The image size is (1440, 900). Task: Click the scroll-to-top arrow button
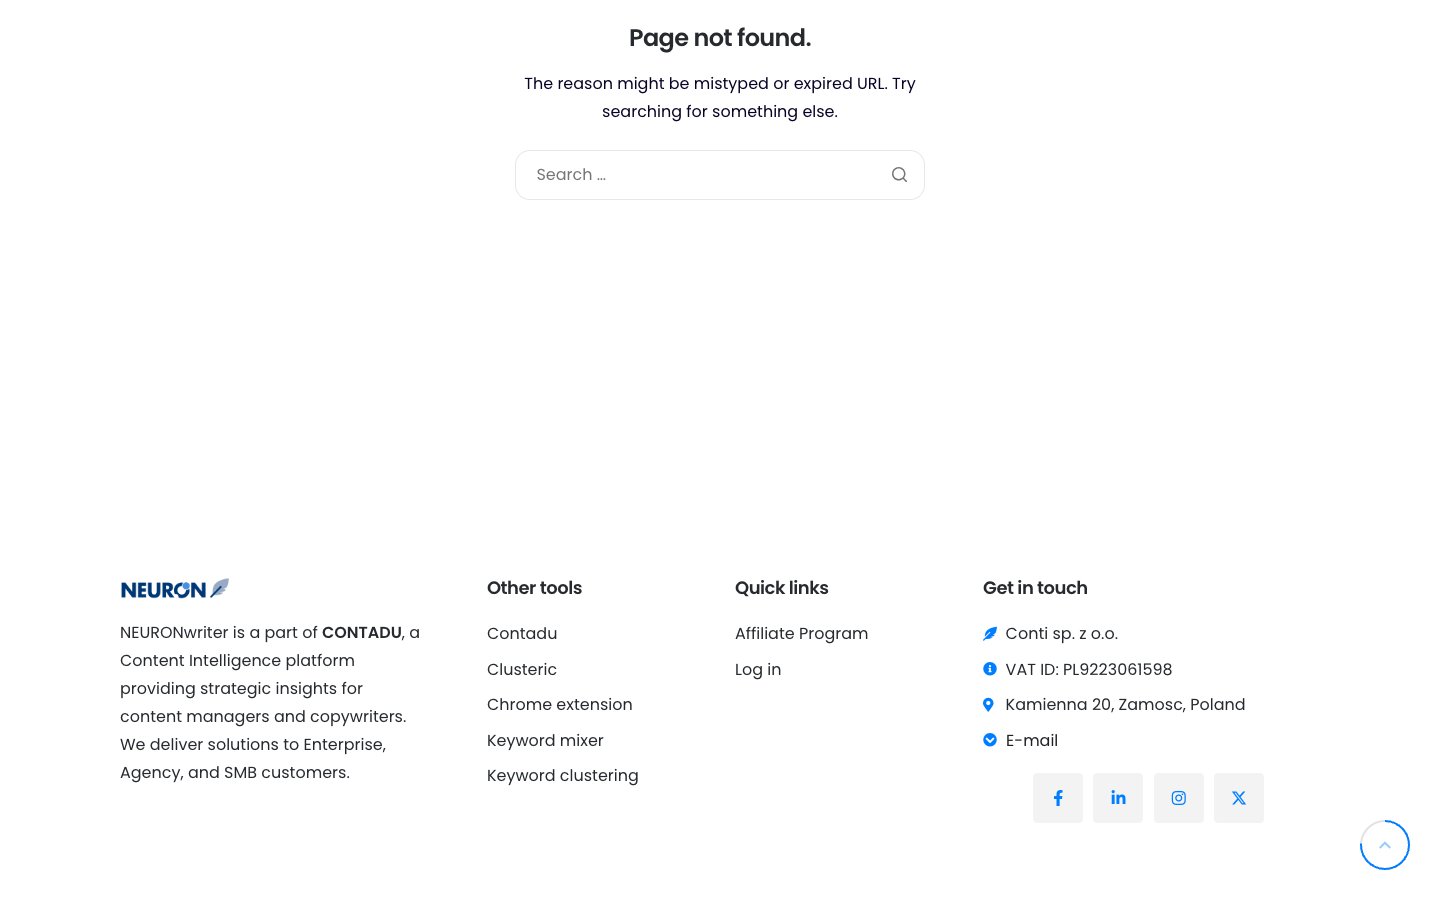1385,845
